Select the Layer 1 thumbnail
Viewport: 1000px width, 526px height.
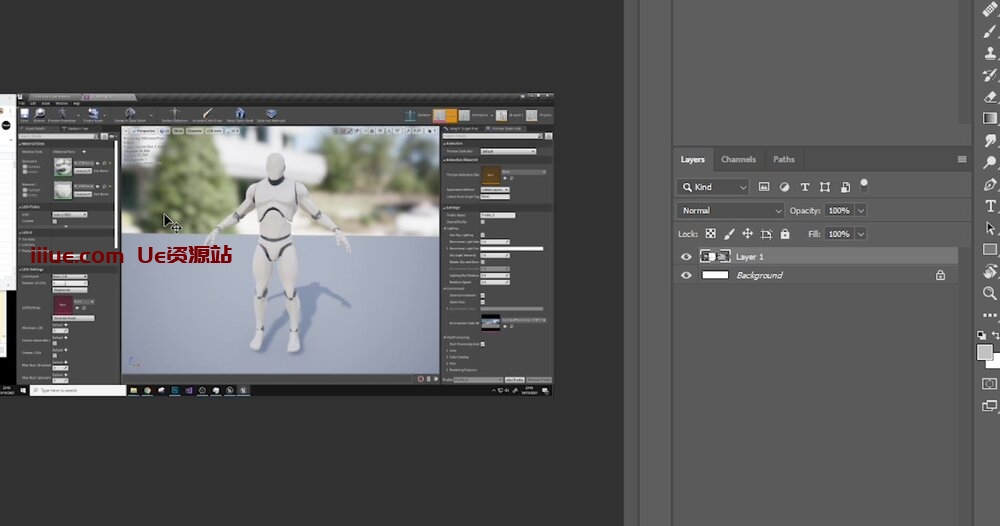tap(715, 257)
